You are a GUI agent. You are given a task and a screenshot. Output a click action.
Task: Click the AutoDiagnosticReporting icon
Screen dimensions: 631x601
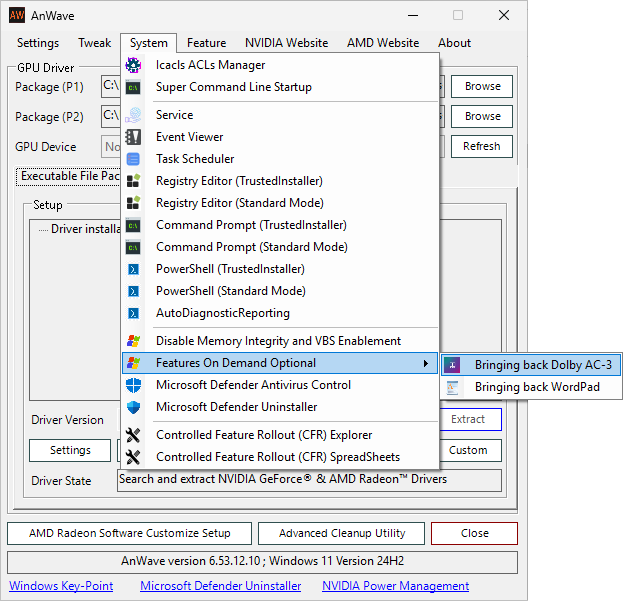point(133,313)
